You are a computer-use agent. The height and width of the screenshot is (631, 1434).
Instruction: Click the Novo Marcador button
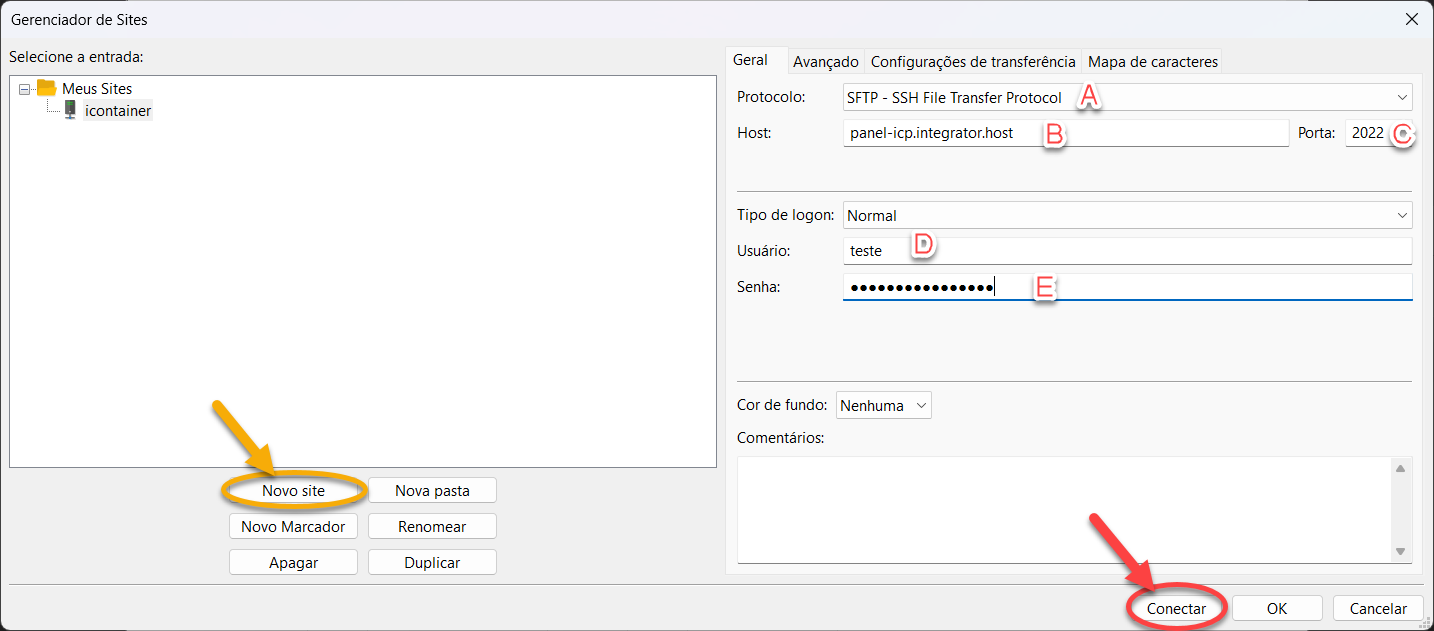pos(293,526)
